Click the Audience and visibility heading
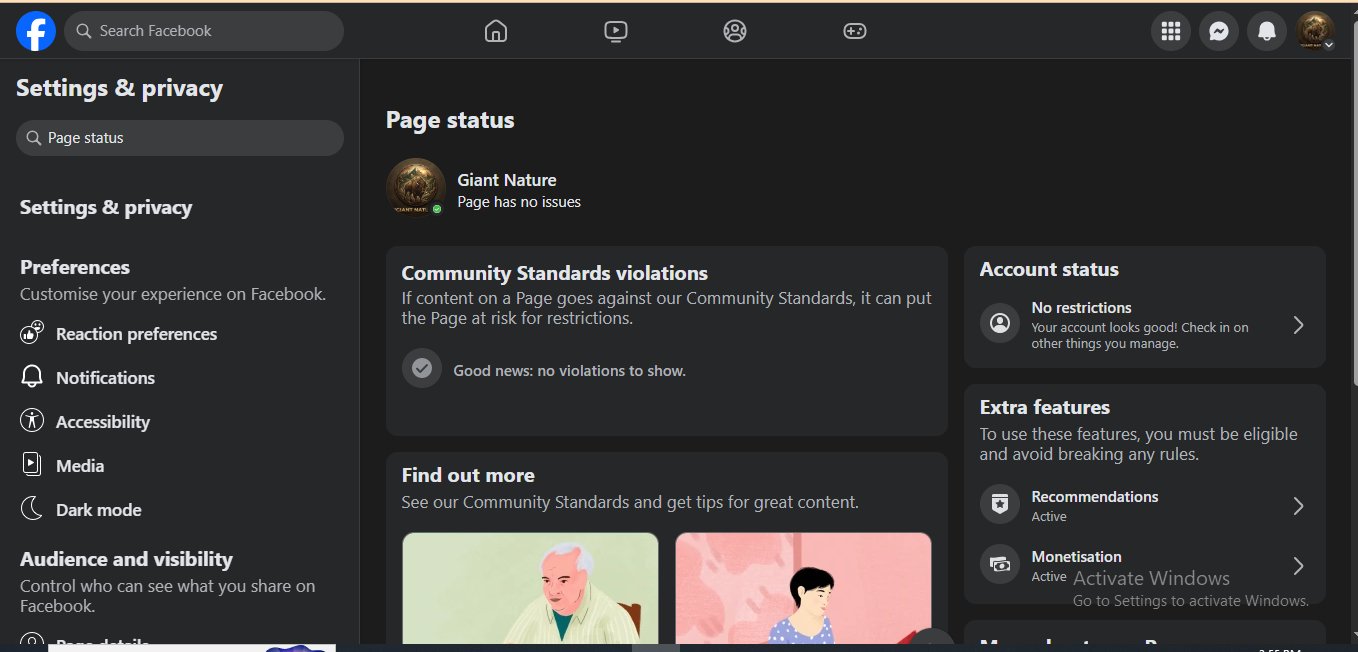The height and width of the screenshot is (652, 1358). pos(126,560)
